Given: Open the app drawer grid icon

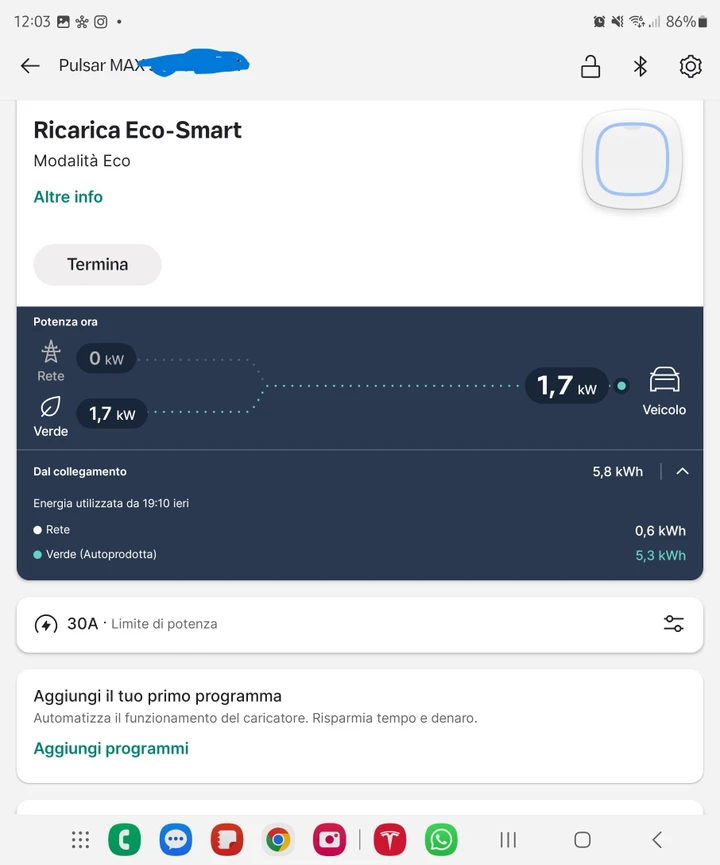Looking at the screenshot, I should [x=81, y=840].
